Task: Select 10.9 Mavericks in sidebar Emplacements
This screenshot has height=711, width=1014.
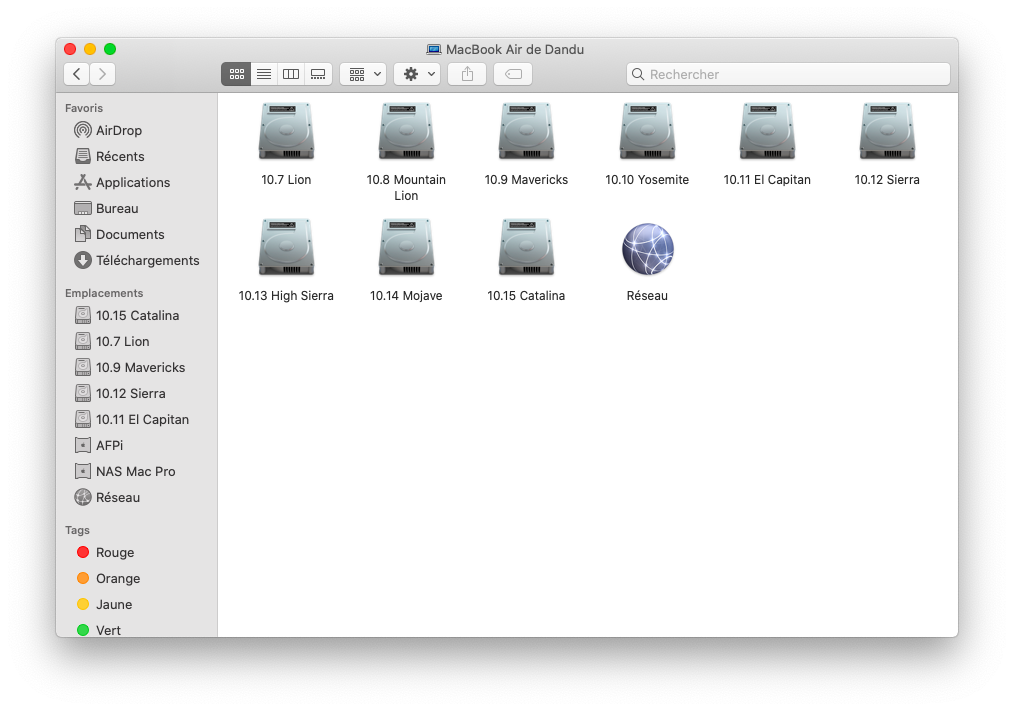Action: (129, 367)
